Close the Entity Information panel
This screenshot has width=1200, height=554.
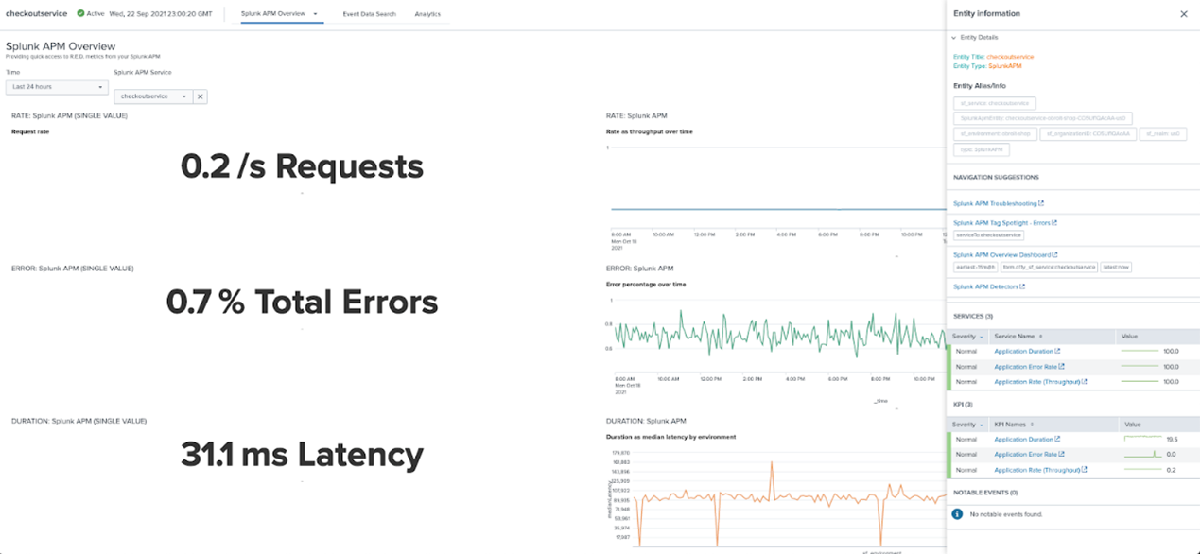1184,14
